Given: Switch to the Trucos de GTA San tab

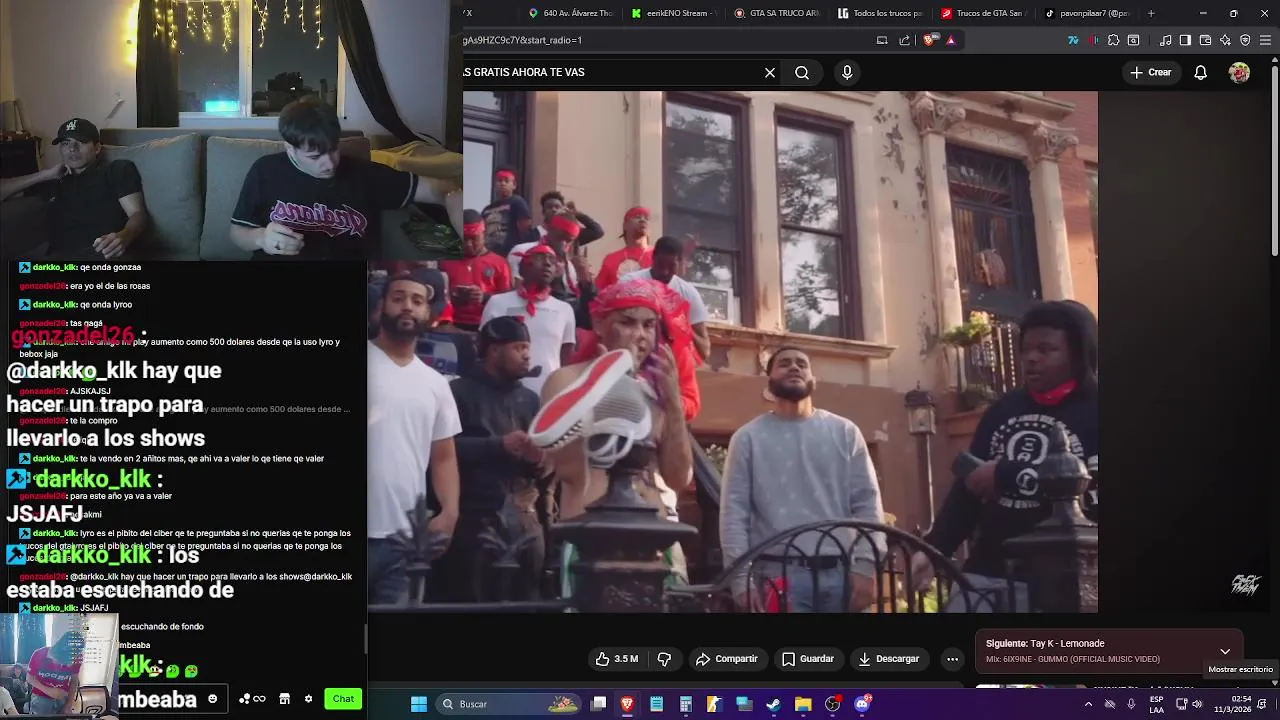Looking at the screenshot, I should [983, 13].
